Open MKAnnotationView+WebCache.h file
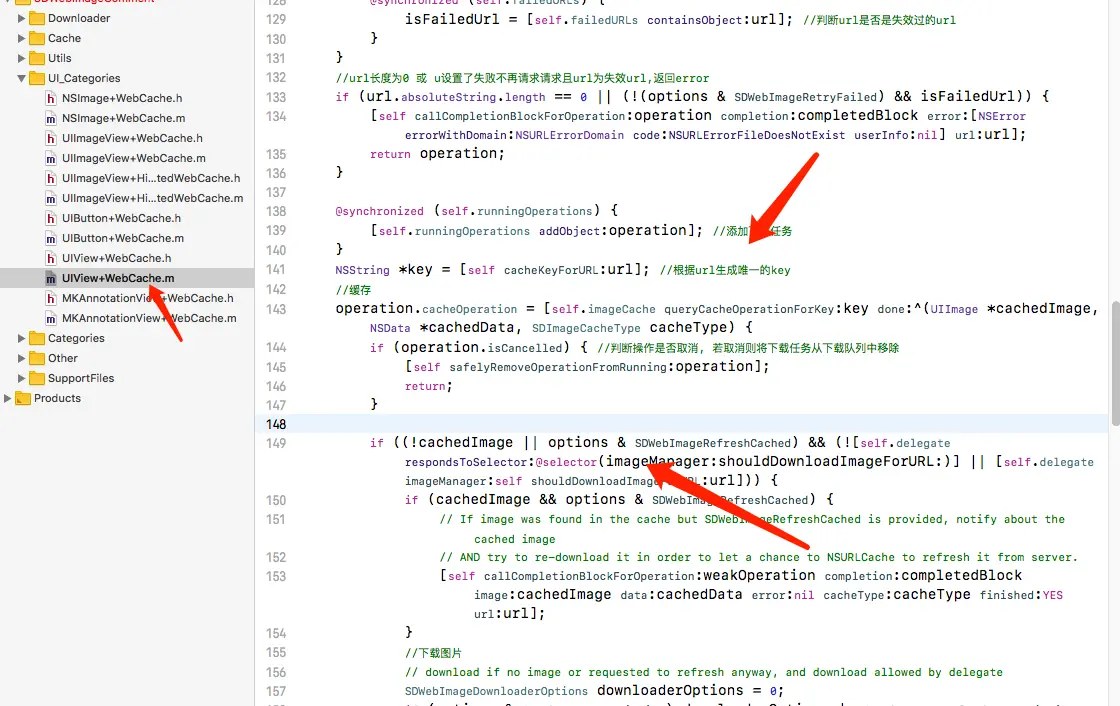The image size is (1120, 706). (x=148, y=298)
